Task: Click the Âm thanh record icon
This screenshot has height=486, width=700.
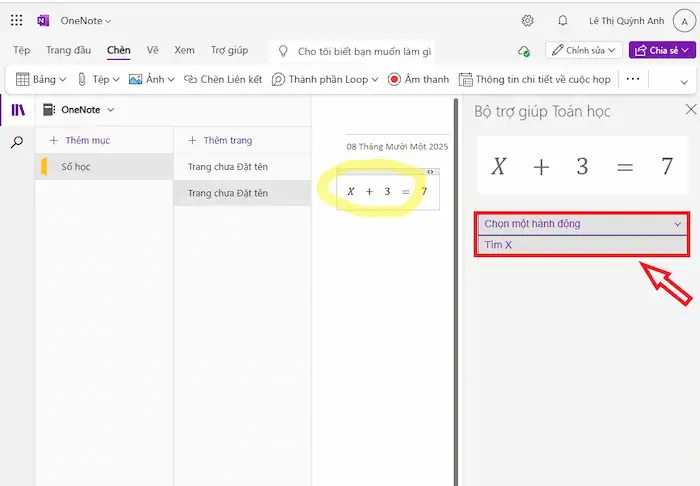Action: click(394, 79)
